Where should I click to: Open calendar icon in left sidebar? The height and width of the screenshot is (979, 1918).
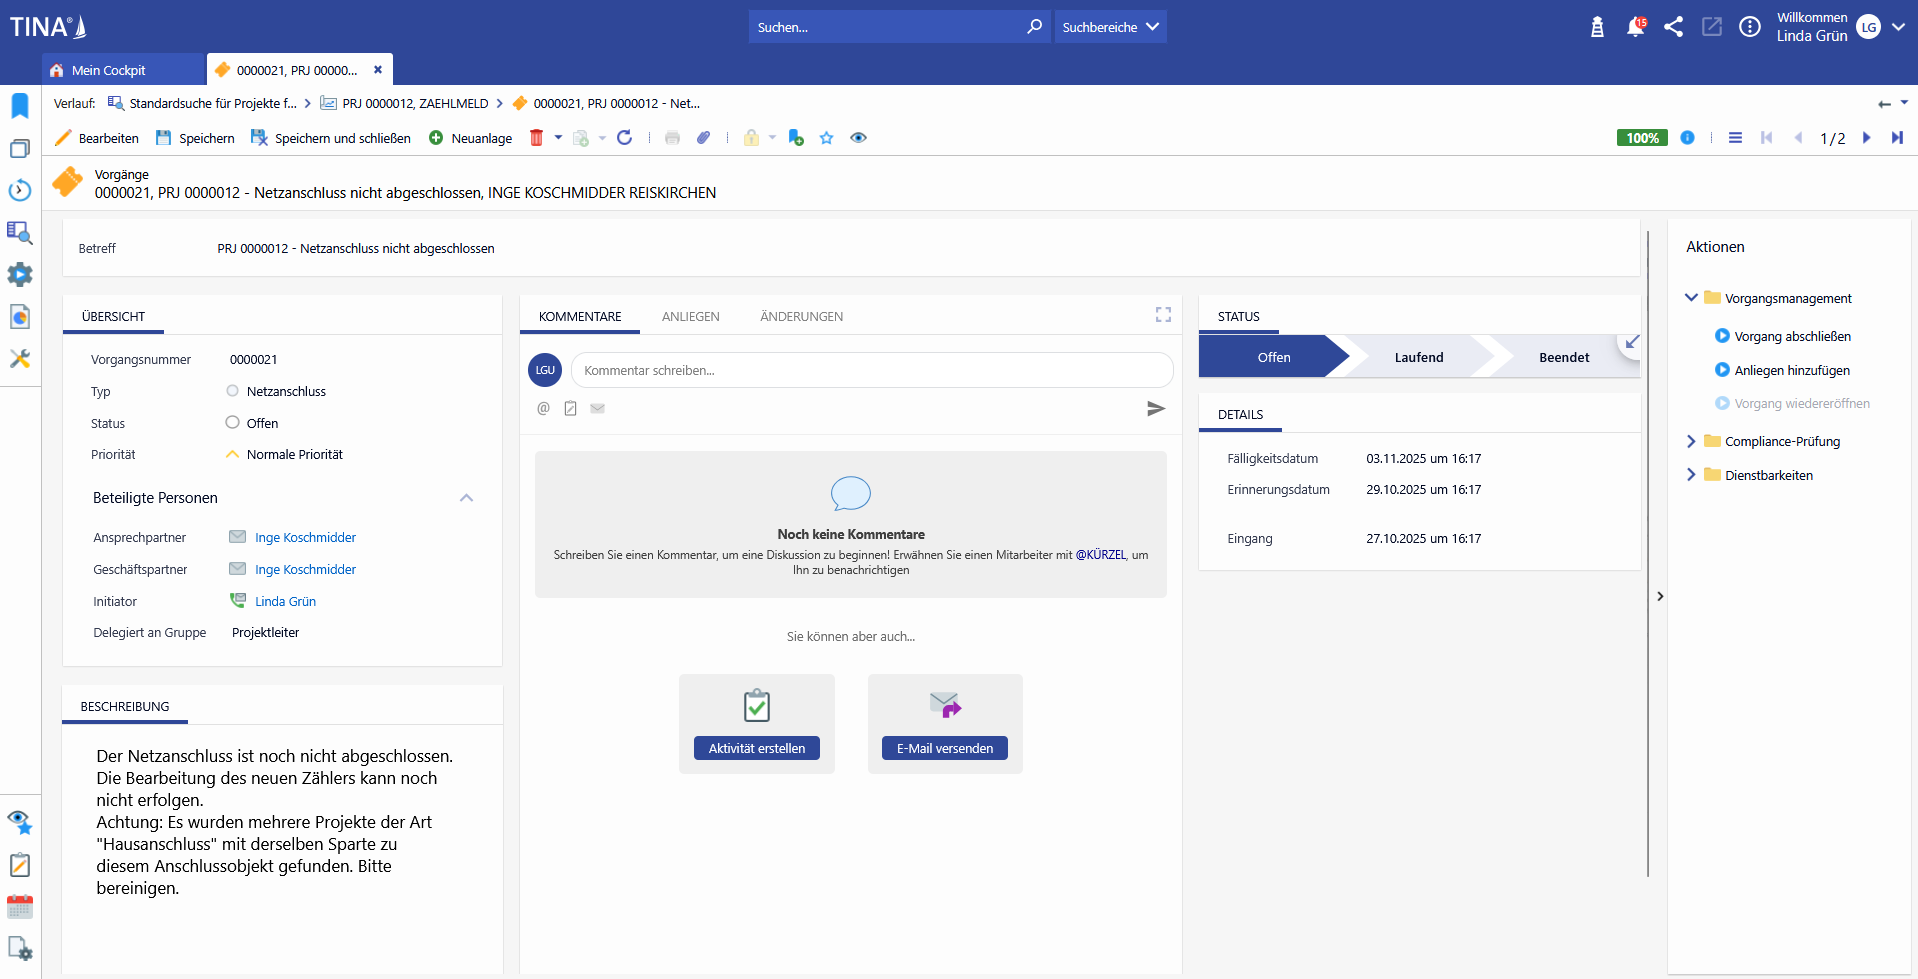(x=20, y=907)
